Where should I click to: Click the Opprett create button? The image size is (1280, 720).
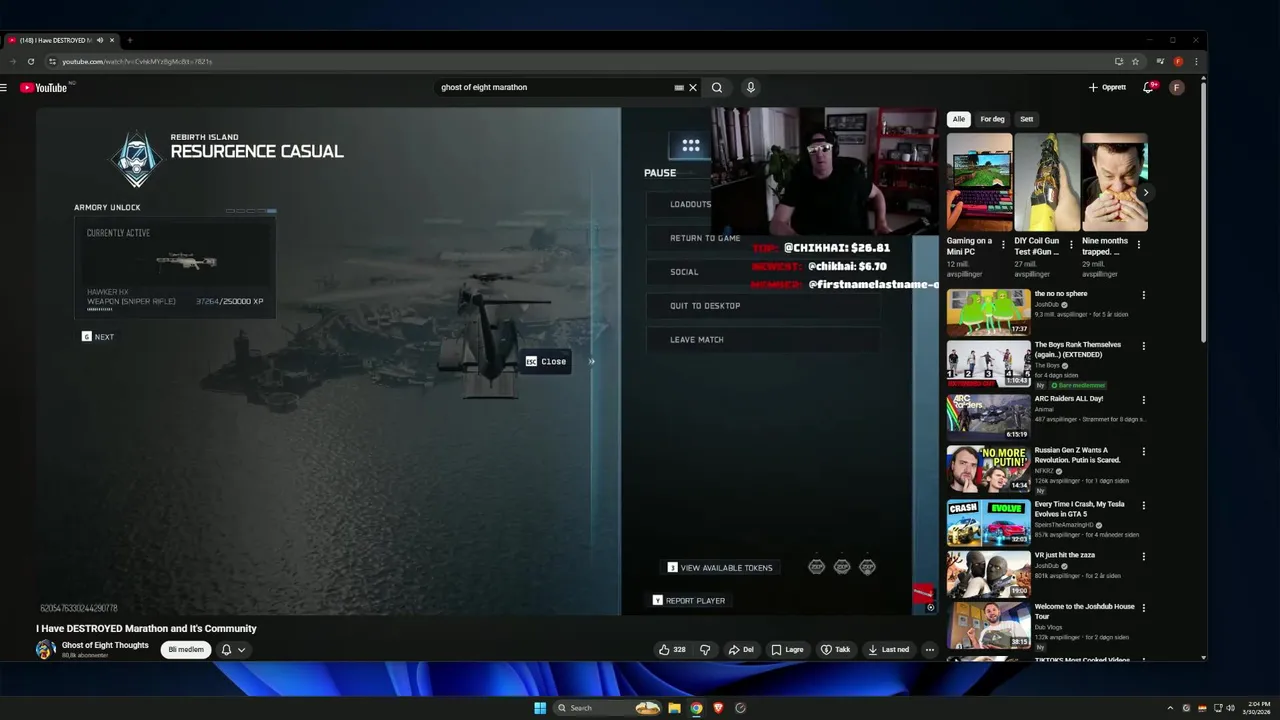coord(1107,87)
